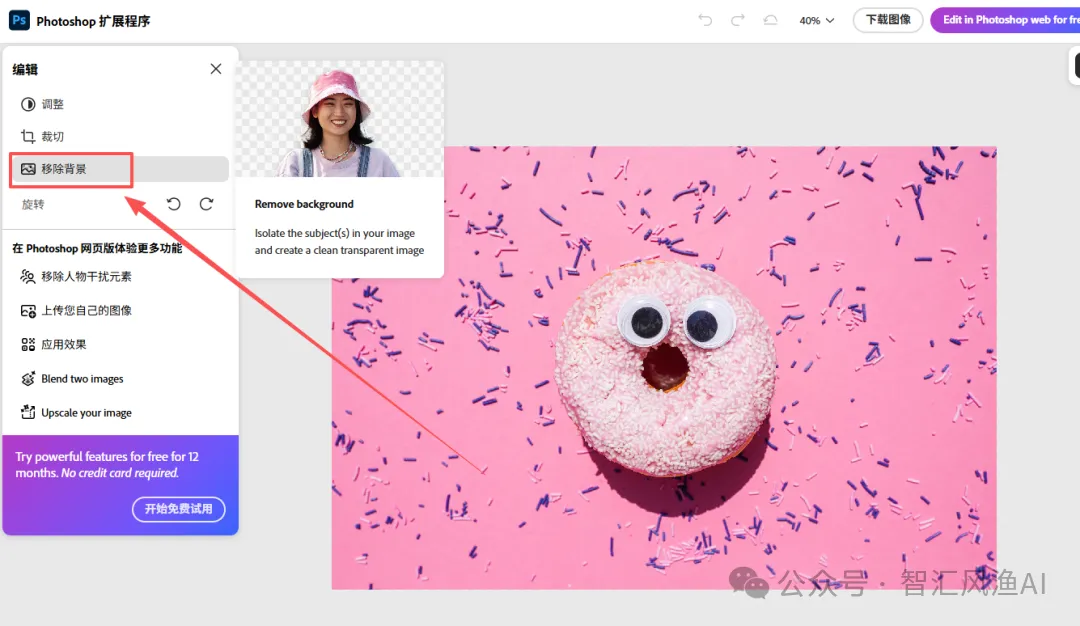The image size is (1080, 626).
Task: Click Edit in Photoshop web button
Action: pyautogui.click(x=1006, y=20)
